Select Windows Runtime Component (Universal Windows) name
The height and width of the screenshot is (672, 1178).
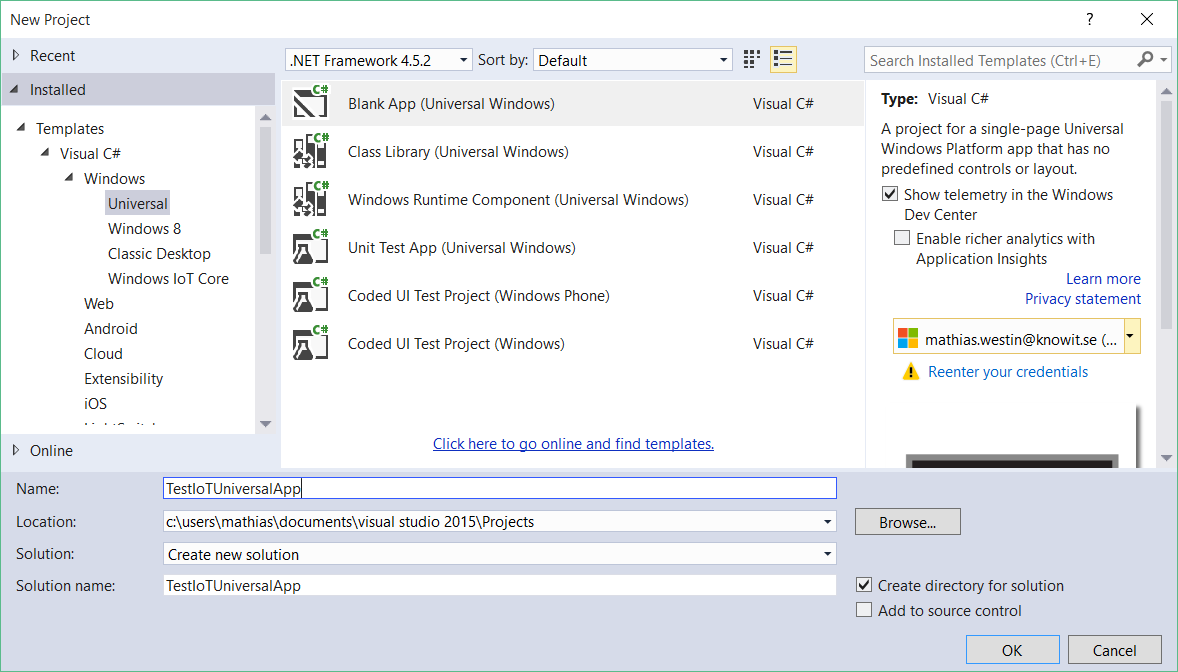pos(518,199)
